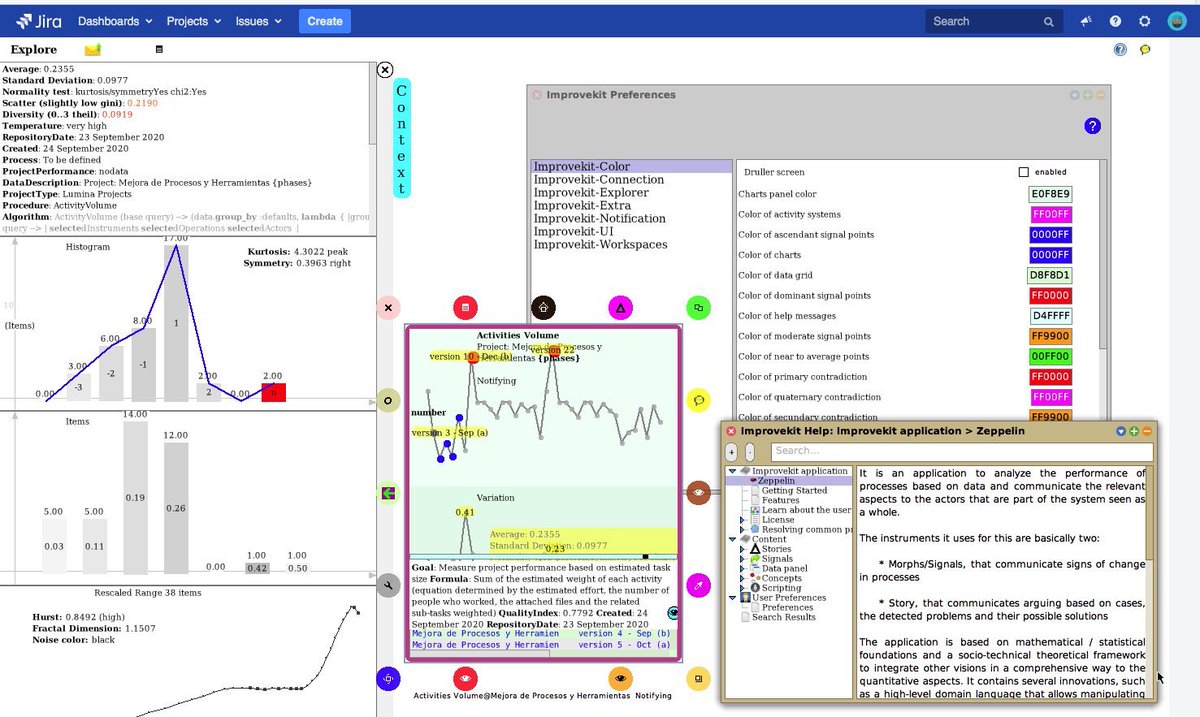Click the vertical Context tab
The height and width of the screenshot is (717, 1200).
[401, 138]
